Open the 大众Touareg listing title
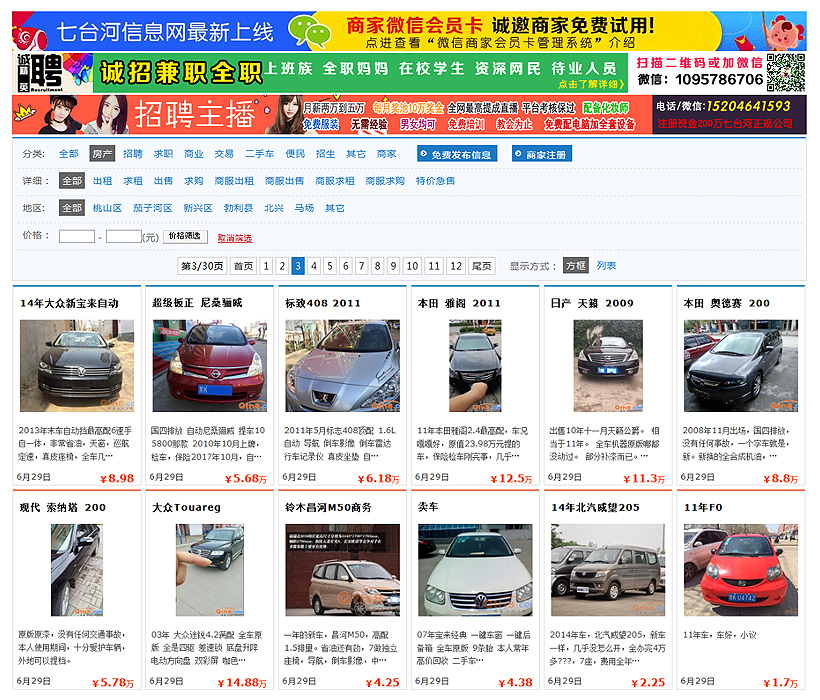Image resolution: width=820 pixels, height=700 pixels. tap(186, 507)
